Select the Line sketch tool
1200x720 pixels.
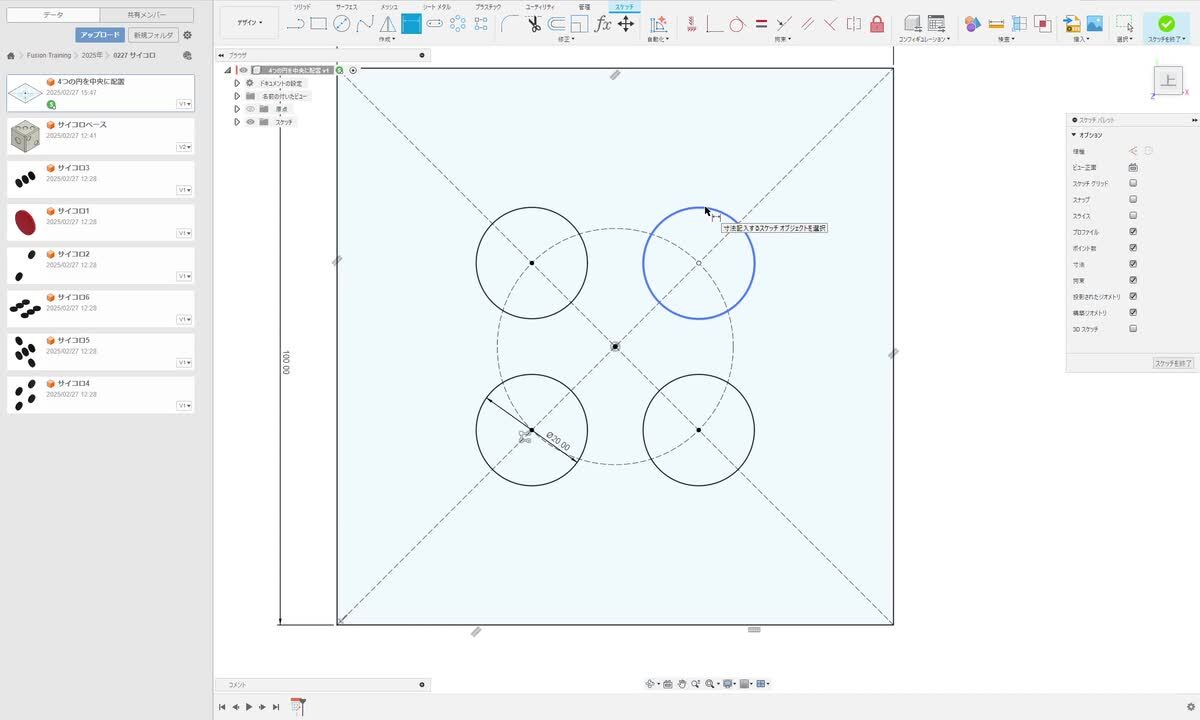point(295,24)
